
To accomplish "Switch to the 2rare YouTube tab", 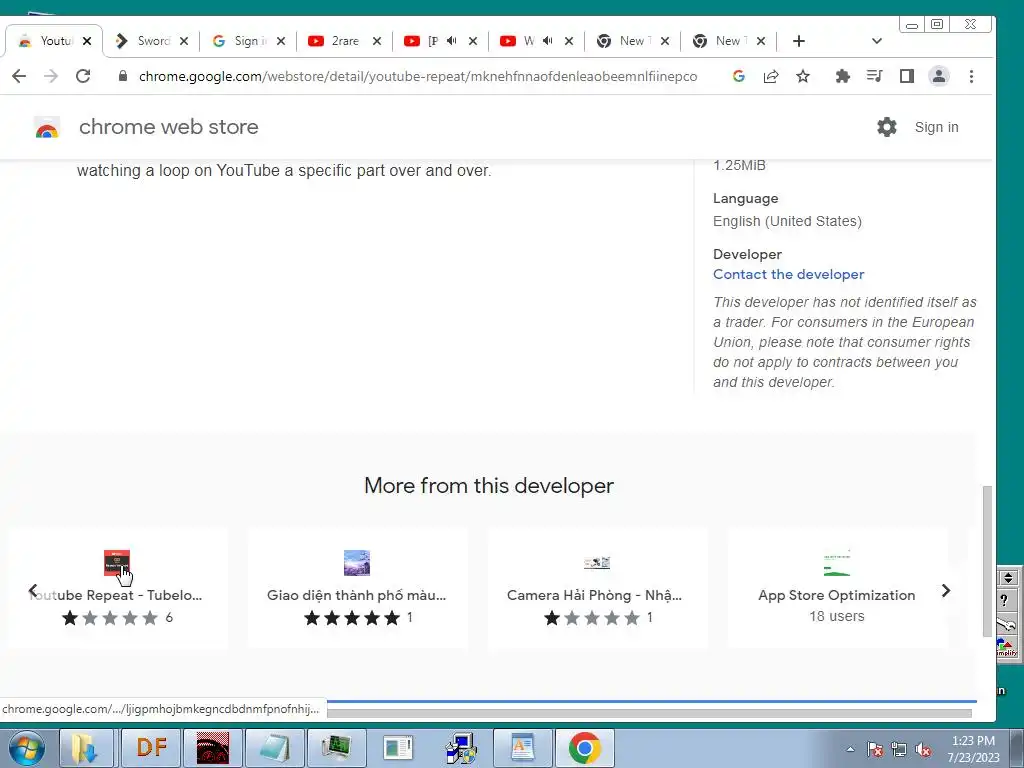I will 344,40.
